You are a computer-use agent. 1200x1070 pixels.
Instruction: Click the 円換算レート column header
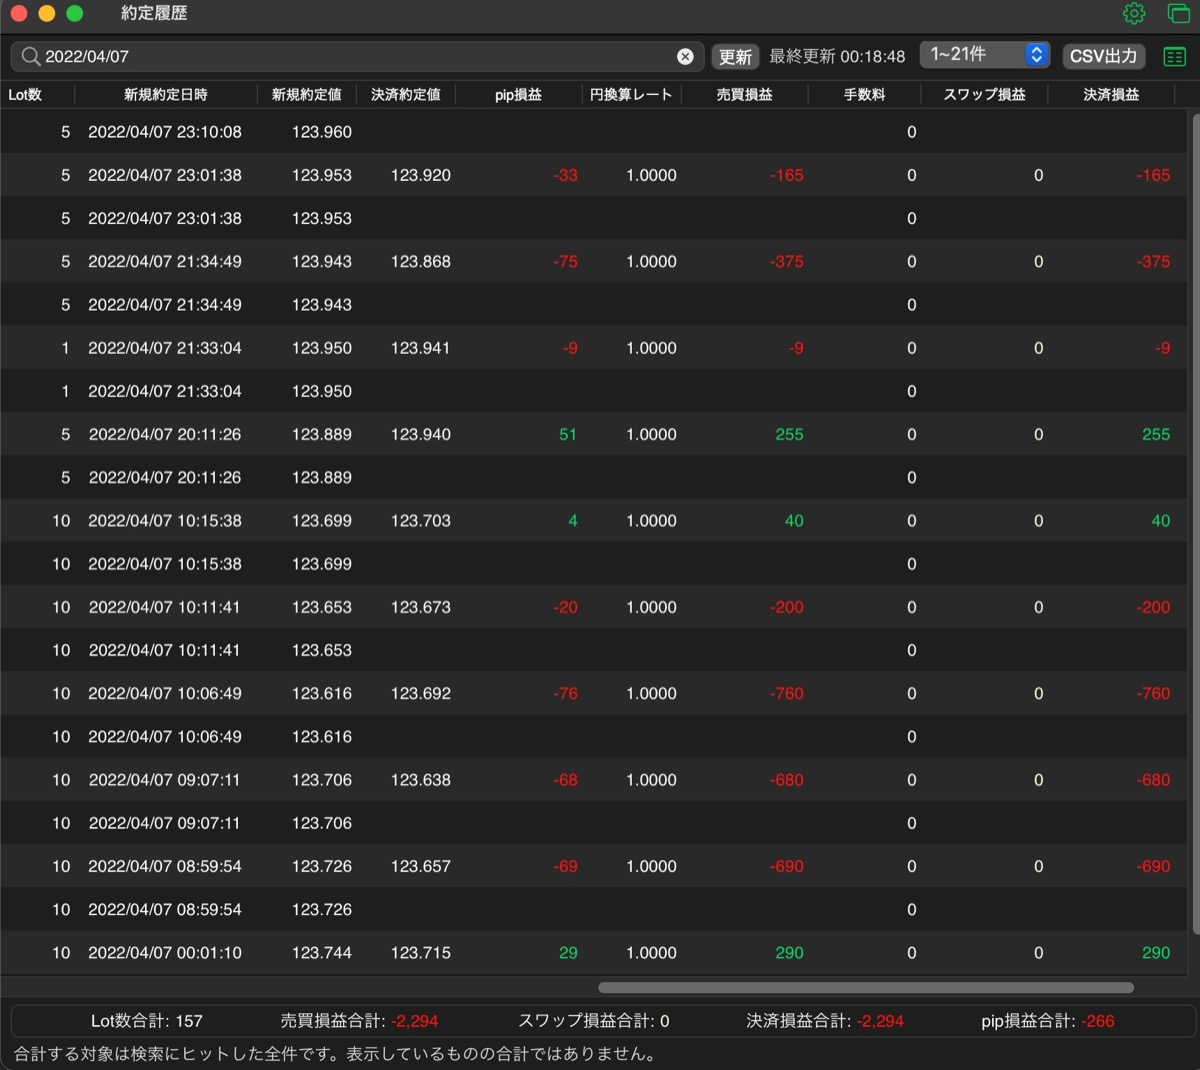pos(631,95)
